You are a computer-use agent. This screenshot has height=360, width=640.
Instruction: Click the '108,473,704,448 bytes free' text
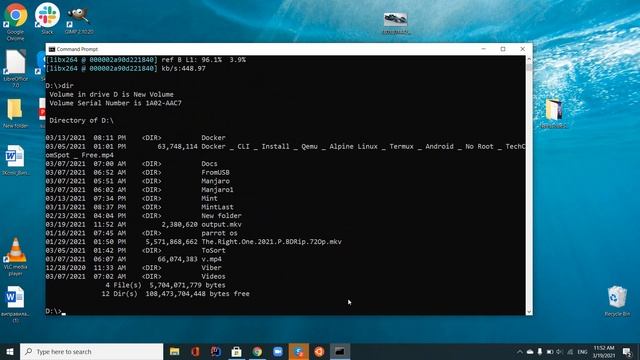[x=197, y=294]
